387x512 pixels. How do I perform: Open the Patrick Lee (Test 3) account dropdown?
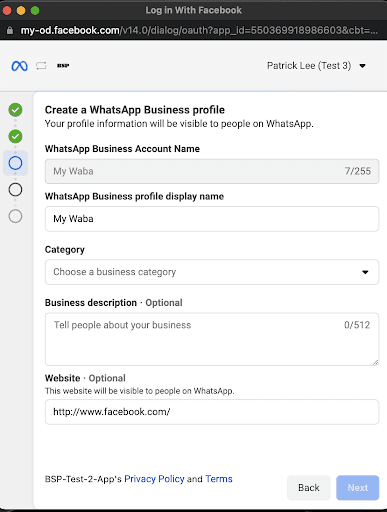tap(316, 66)
